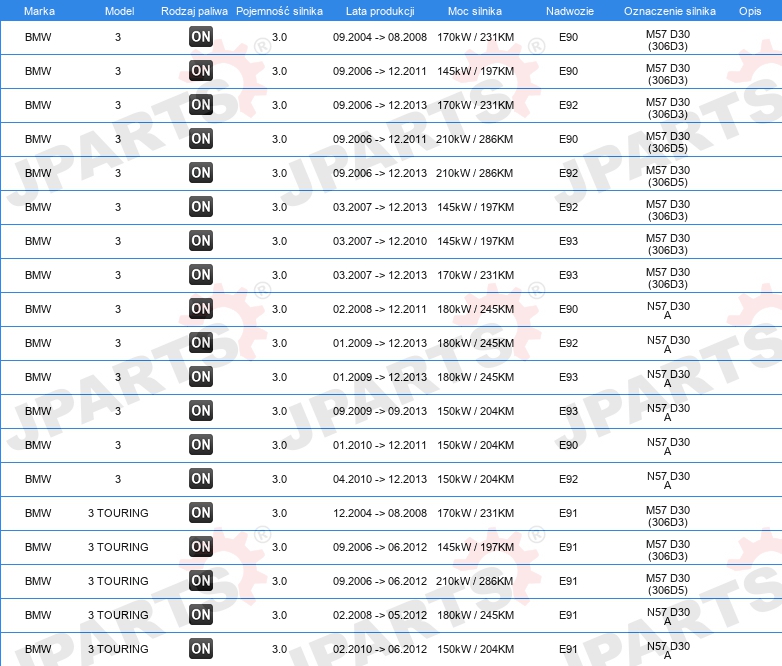This screenshot has width=782, height=666.
Task: Click the Moc silnika column header
Action: coord(475,11)
